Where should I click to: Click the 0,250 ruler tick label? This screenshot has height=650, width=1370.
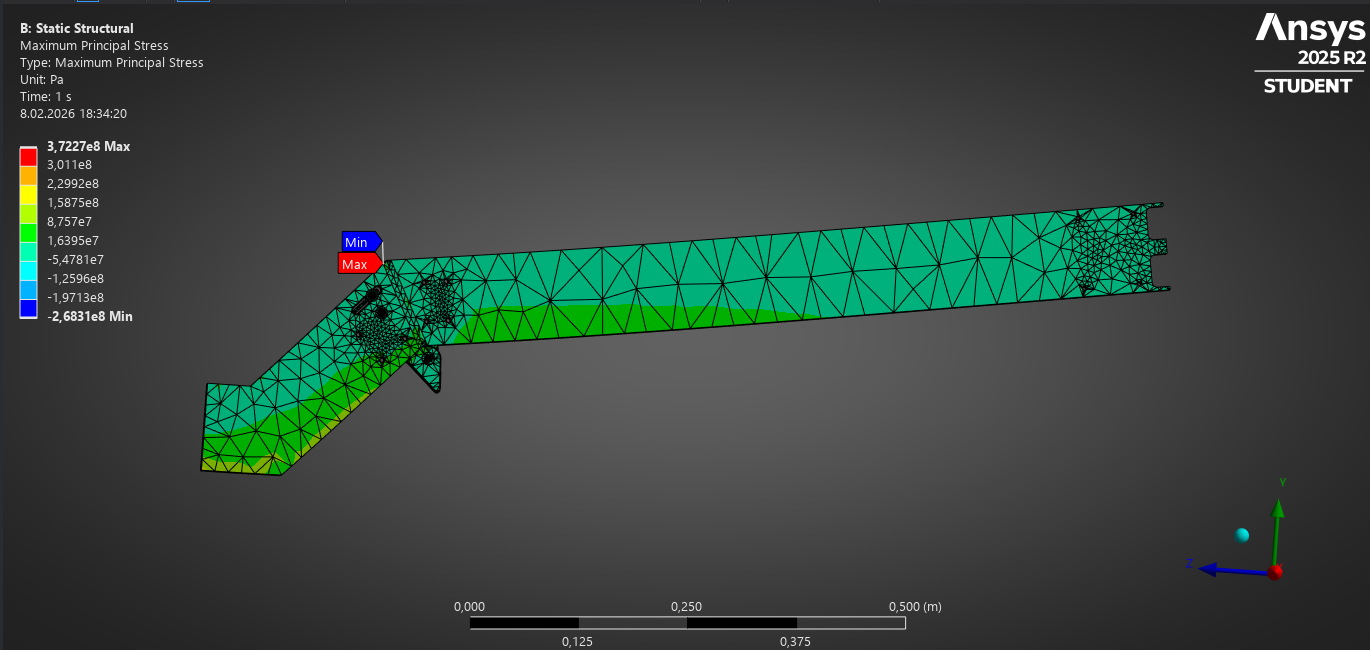(x=686, y=606)
